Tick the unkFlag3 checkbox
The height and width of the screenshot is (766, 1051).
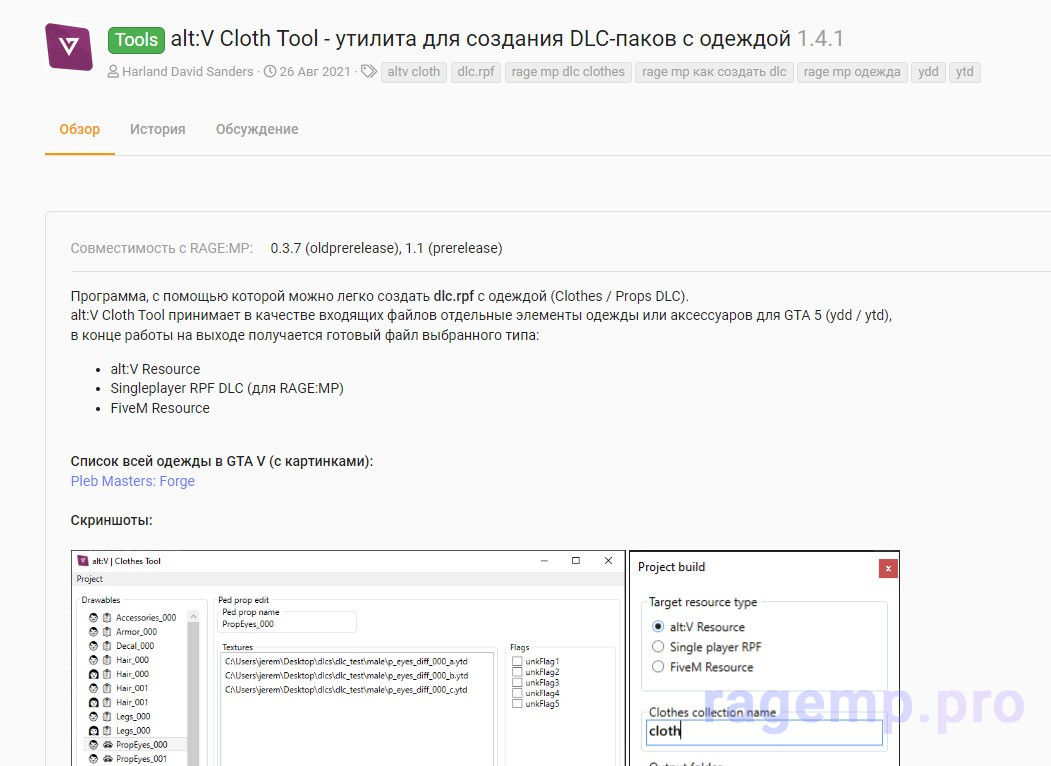[517, 683]
